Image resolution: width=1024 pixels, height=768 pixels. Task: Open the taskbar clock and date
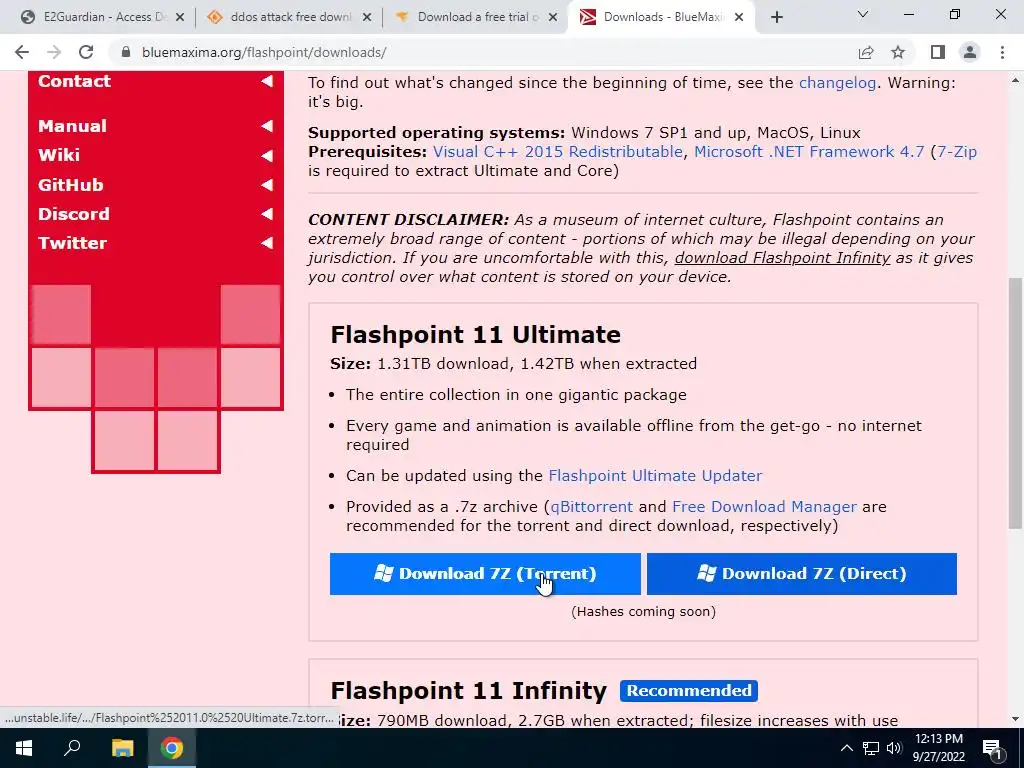click(938, 748)
